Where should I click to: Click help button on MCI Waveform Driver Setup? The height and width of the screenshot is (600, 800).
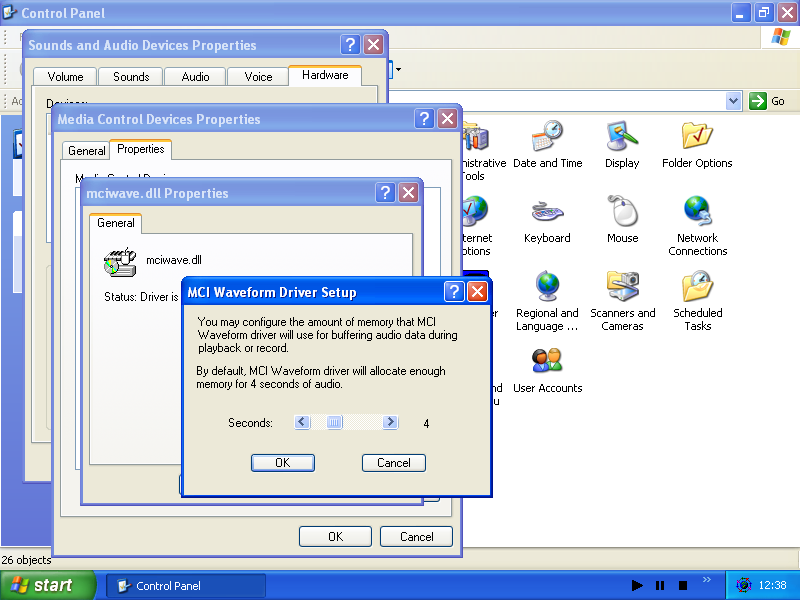tap(453, 292)
